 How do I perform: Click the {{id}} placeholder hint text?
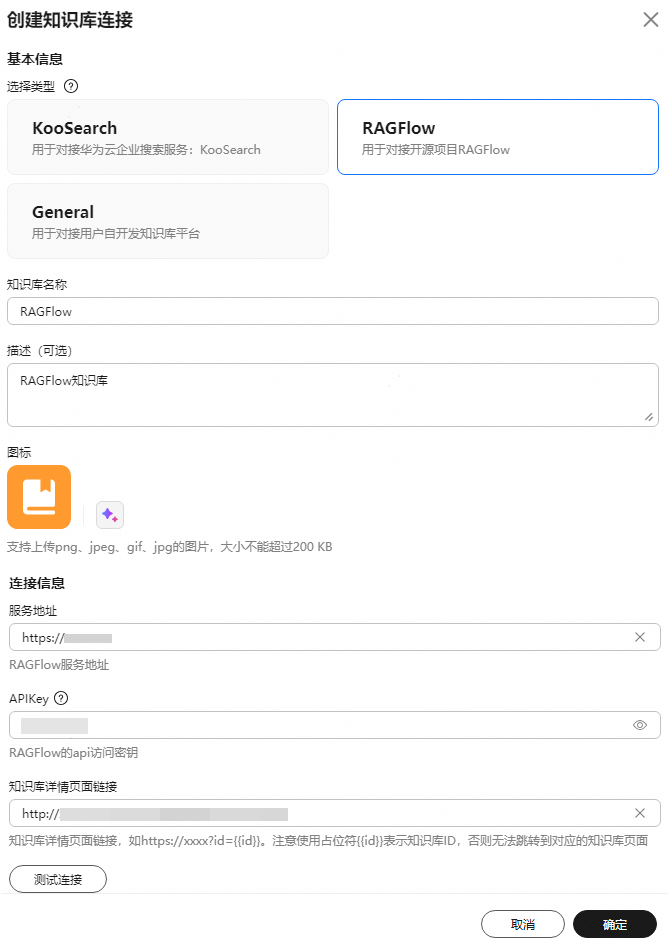click(328, 840)
